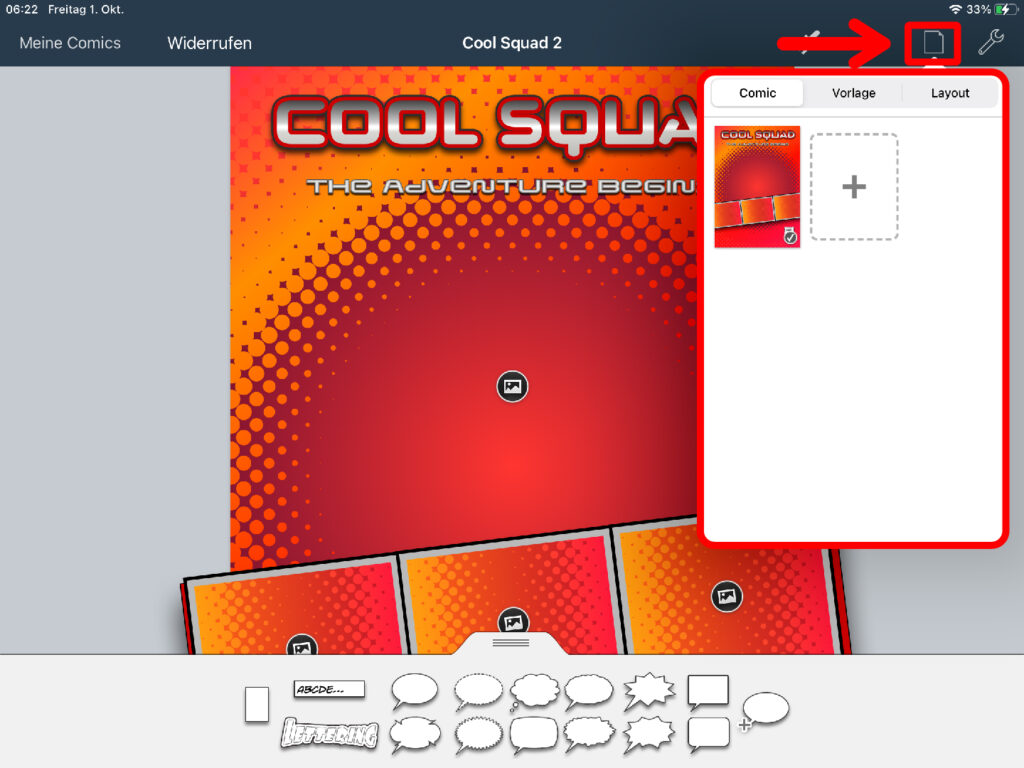1024x768 pixels.
Task: Tap Widerrufen to undo
Action: click(209, 43)
